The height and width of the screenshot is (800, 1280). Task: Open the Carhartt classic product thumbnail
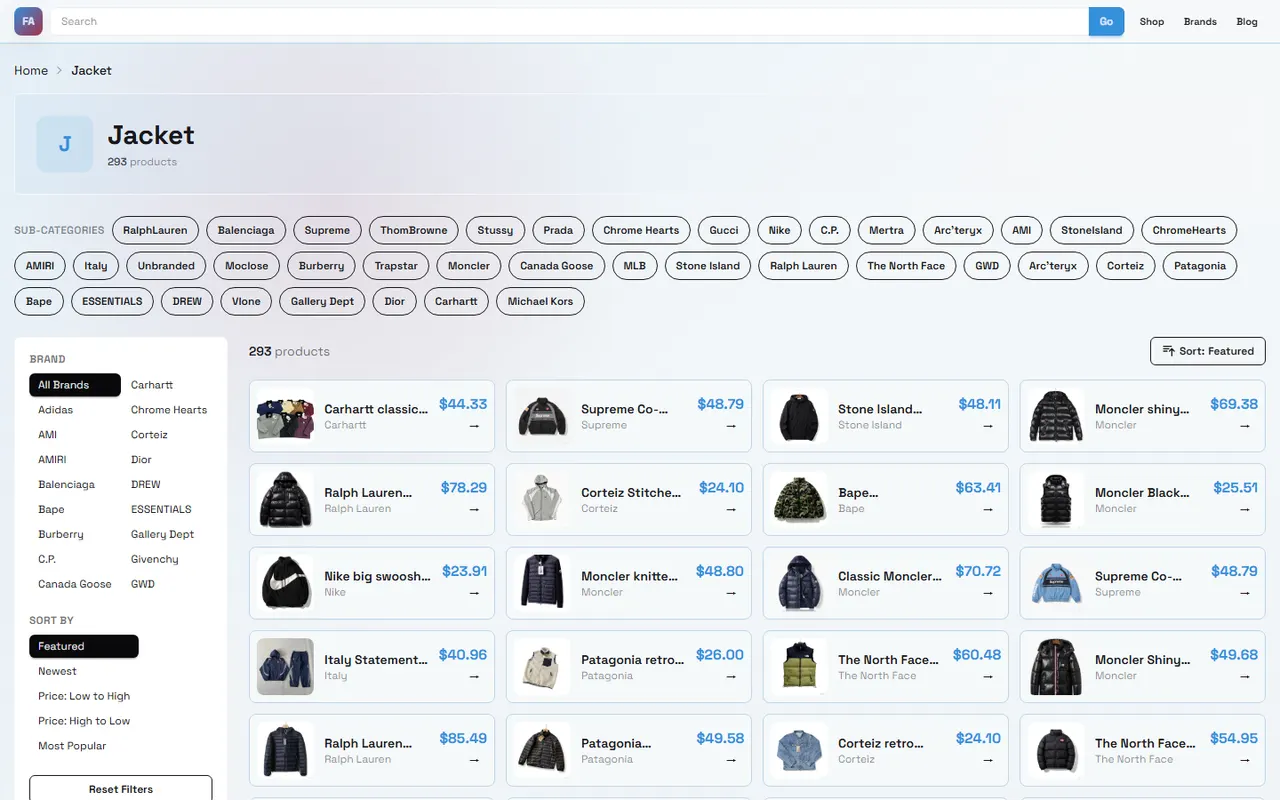285,416
